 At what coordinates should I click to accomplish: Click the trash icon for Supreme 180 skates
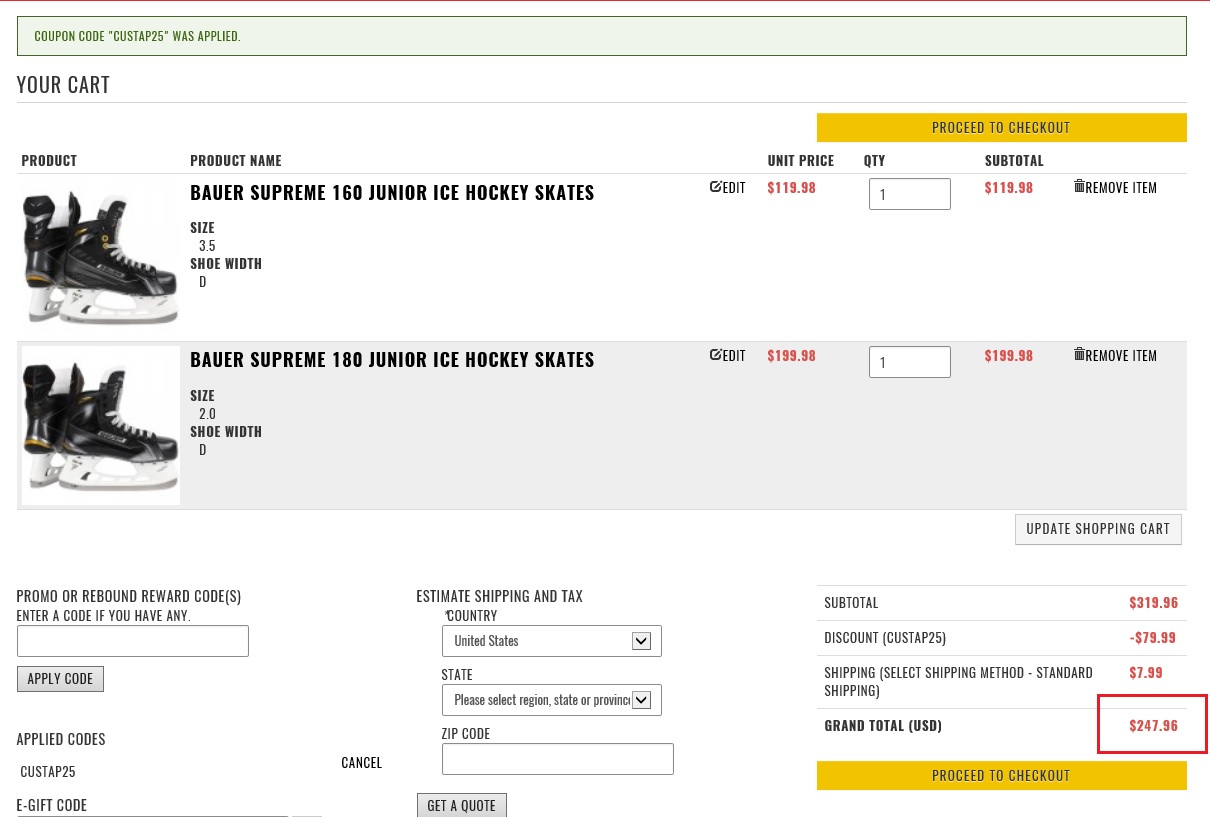tap(1079, 354)
